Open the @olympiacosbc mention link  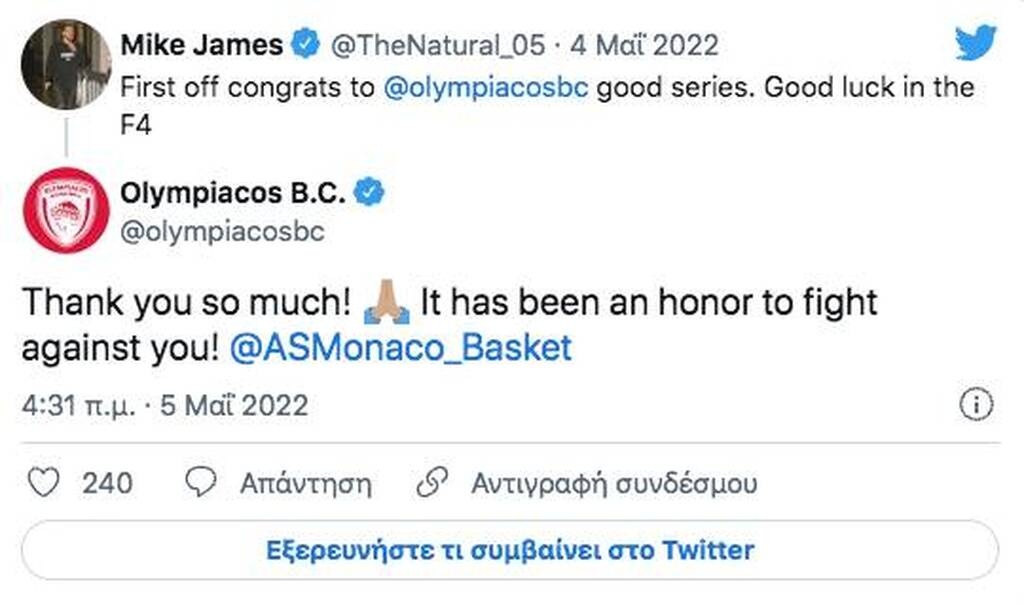(484, 87)
